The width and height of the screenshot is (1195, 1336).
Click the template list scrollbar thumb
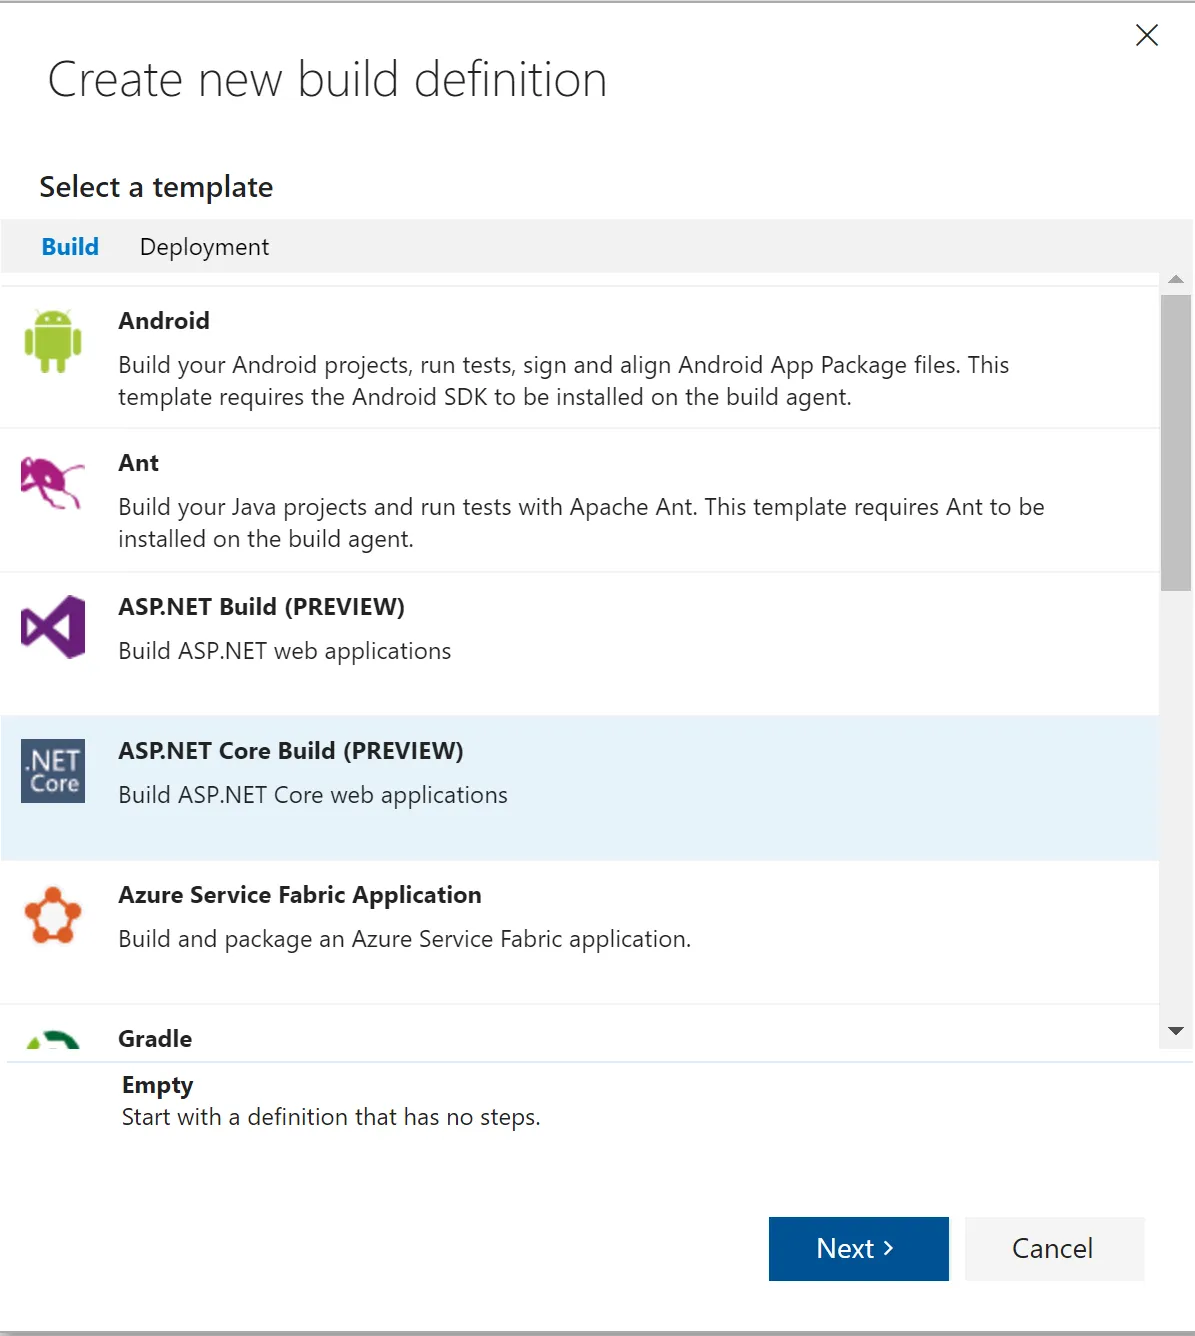coord(1176,443)
